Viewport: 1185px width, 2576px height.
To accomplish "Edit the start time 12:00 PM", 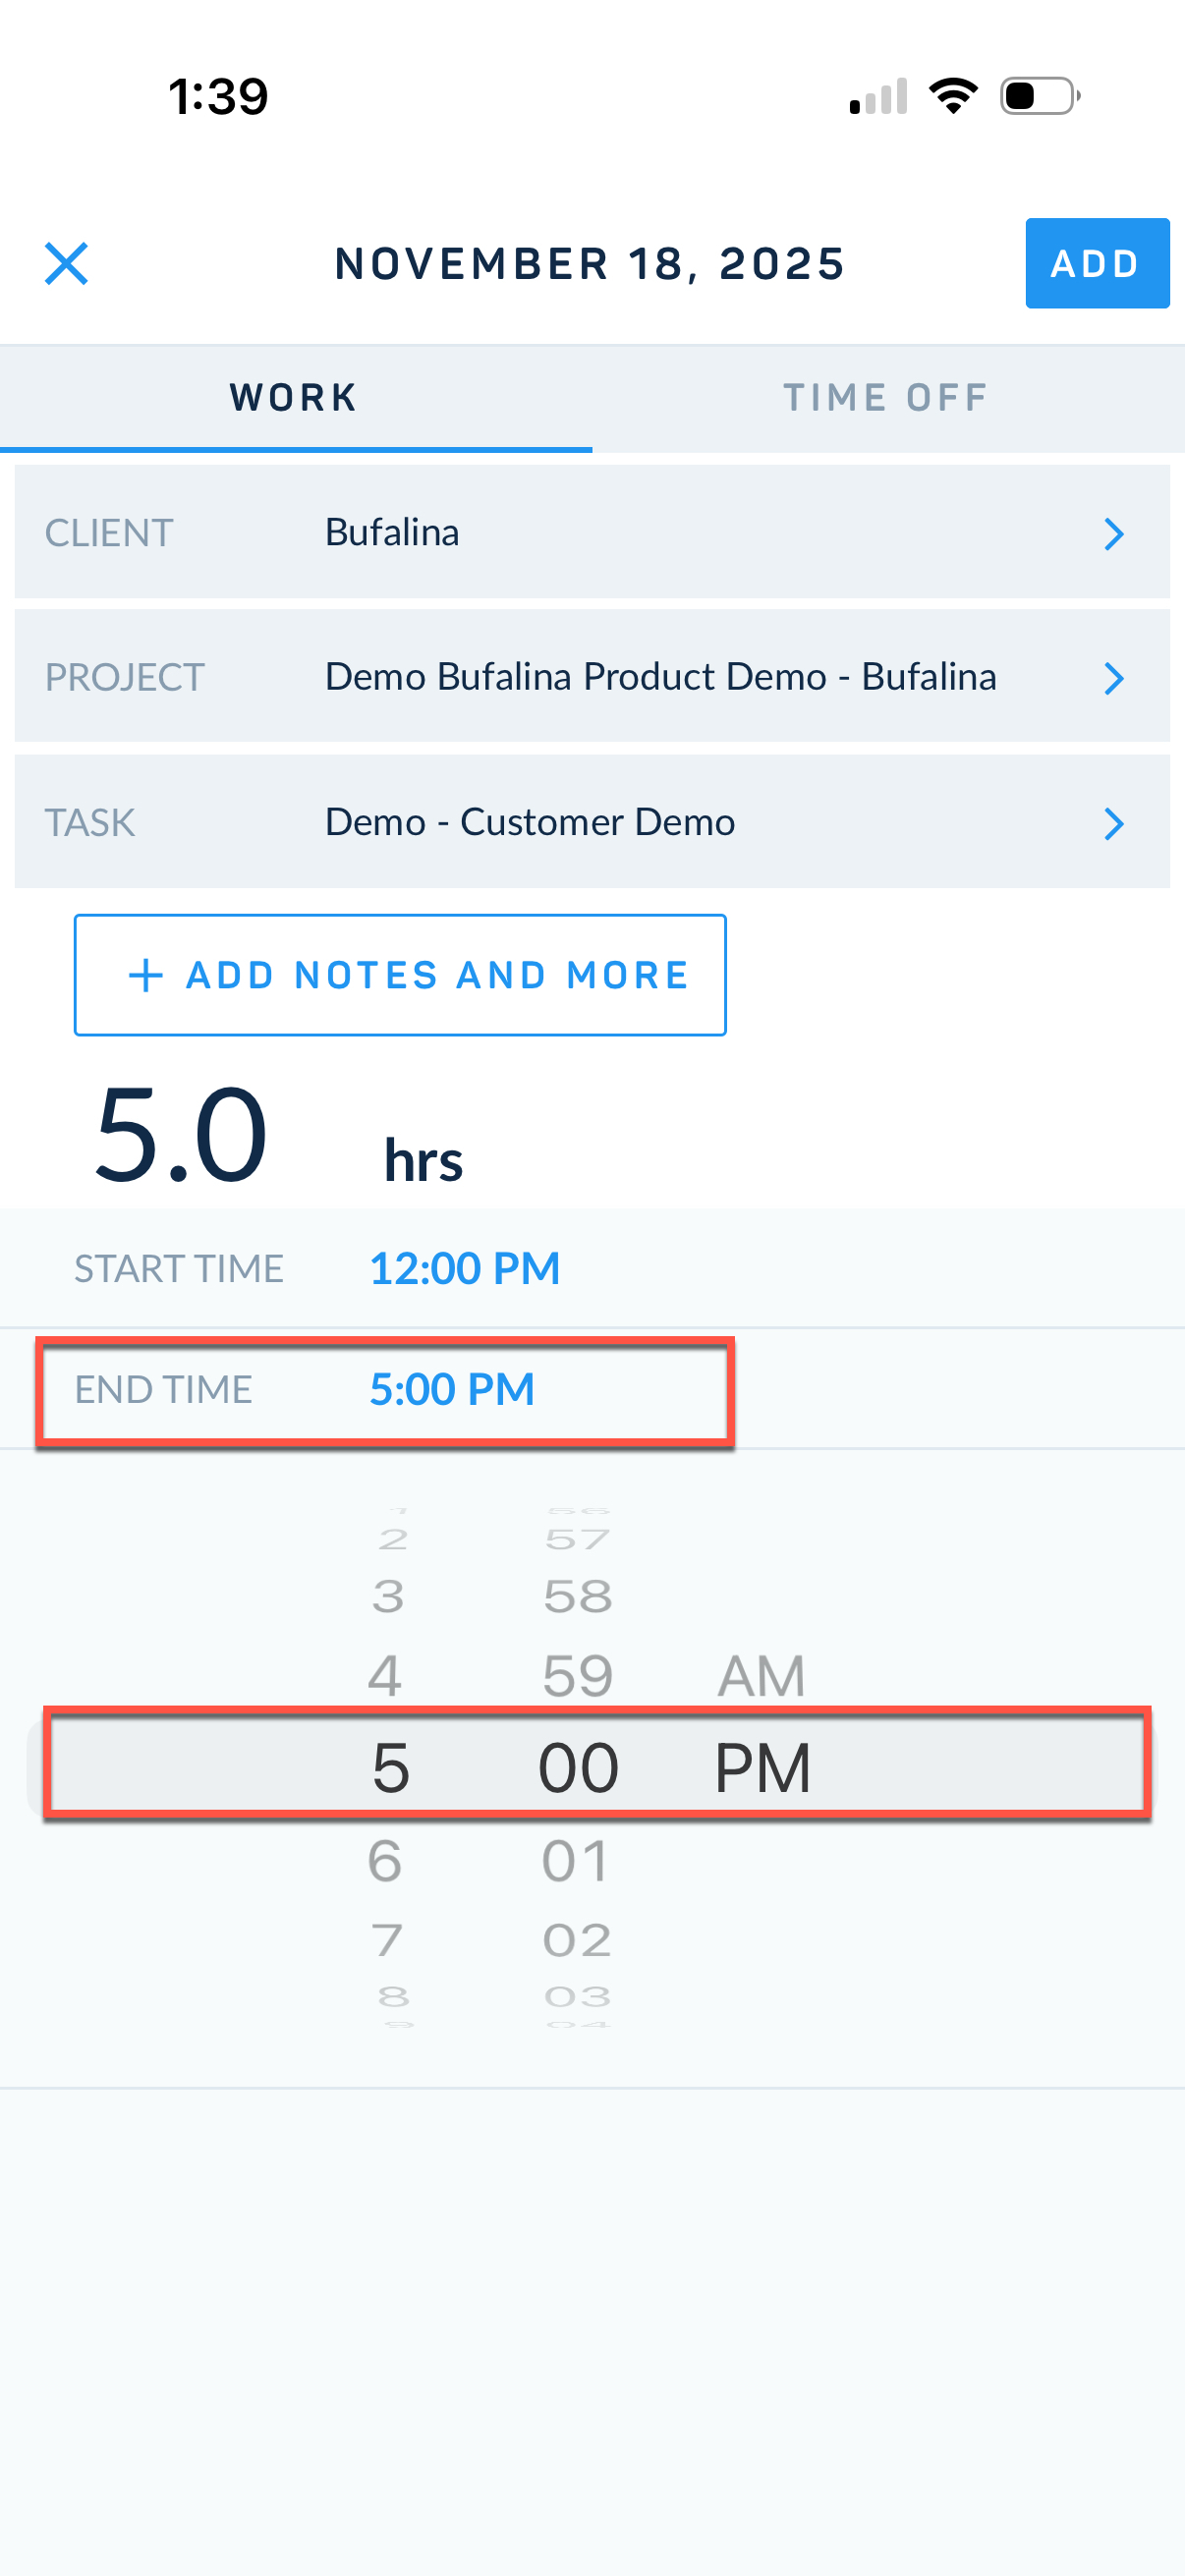I will pyautogui.click(x=464, y=1268).
